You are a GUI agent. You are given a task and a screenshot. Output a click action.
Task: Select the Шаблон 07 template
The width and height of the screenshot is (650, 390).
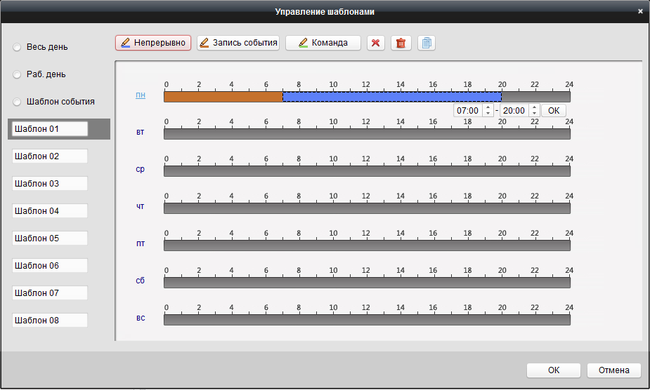coord(50,293)
